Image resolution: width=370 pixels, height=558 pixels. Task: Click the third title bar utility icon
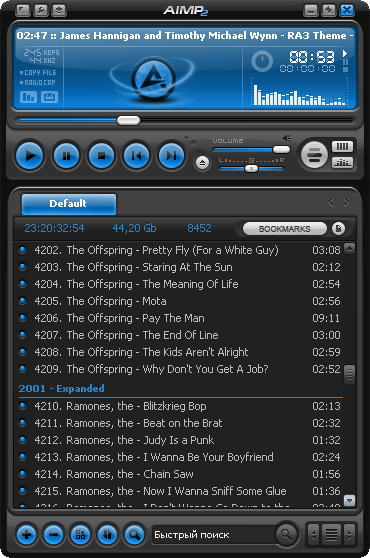(x=59, y=10)
